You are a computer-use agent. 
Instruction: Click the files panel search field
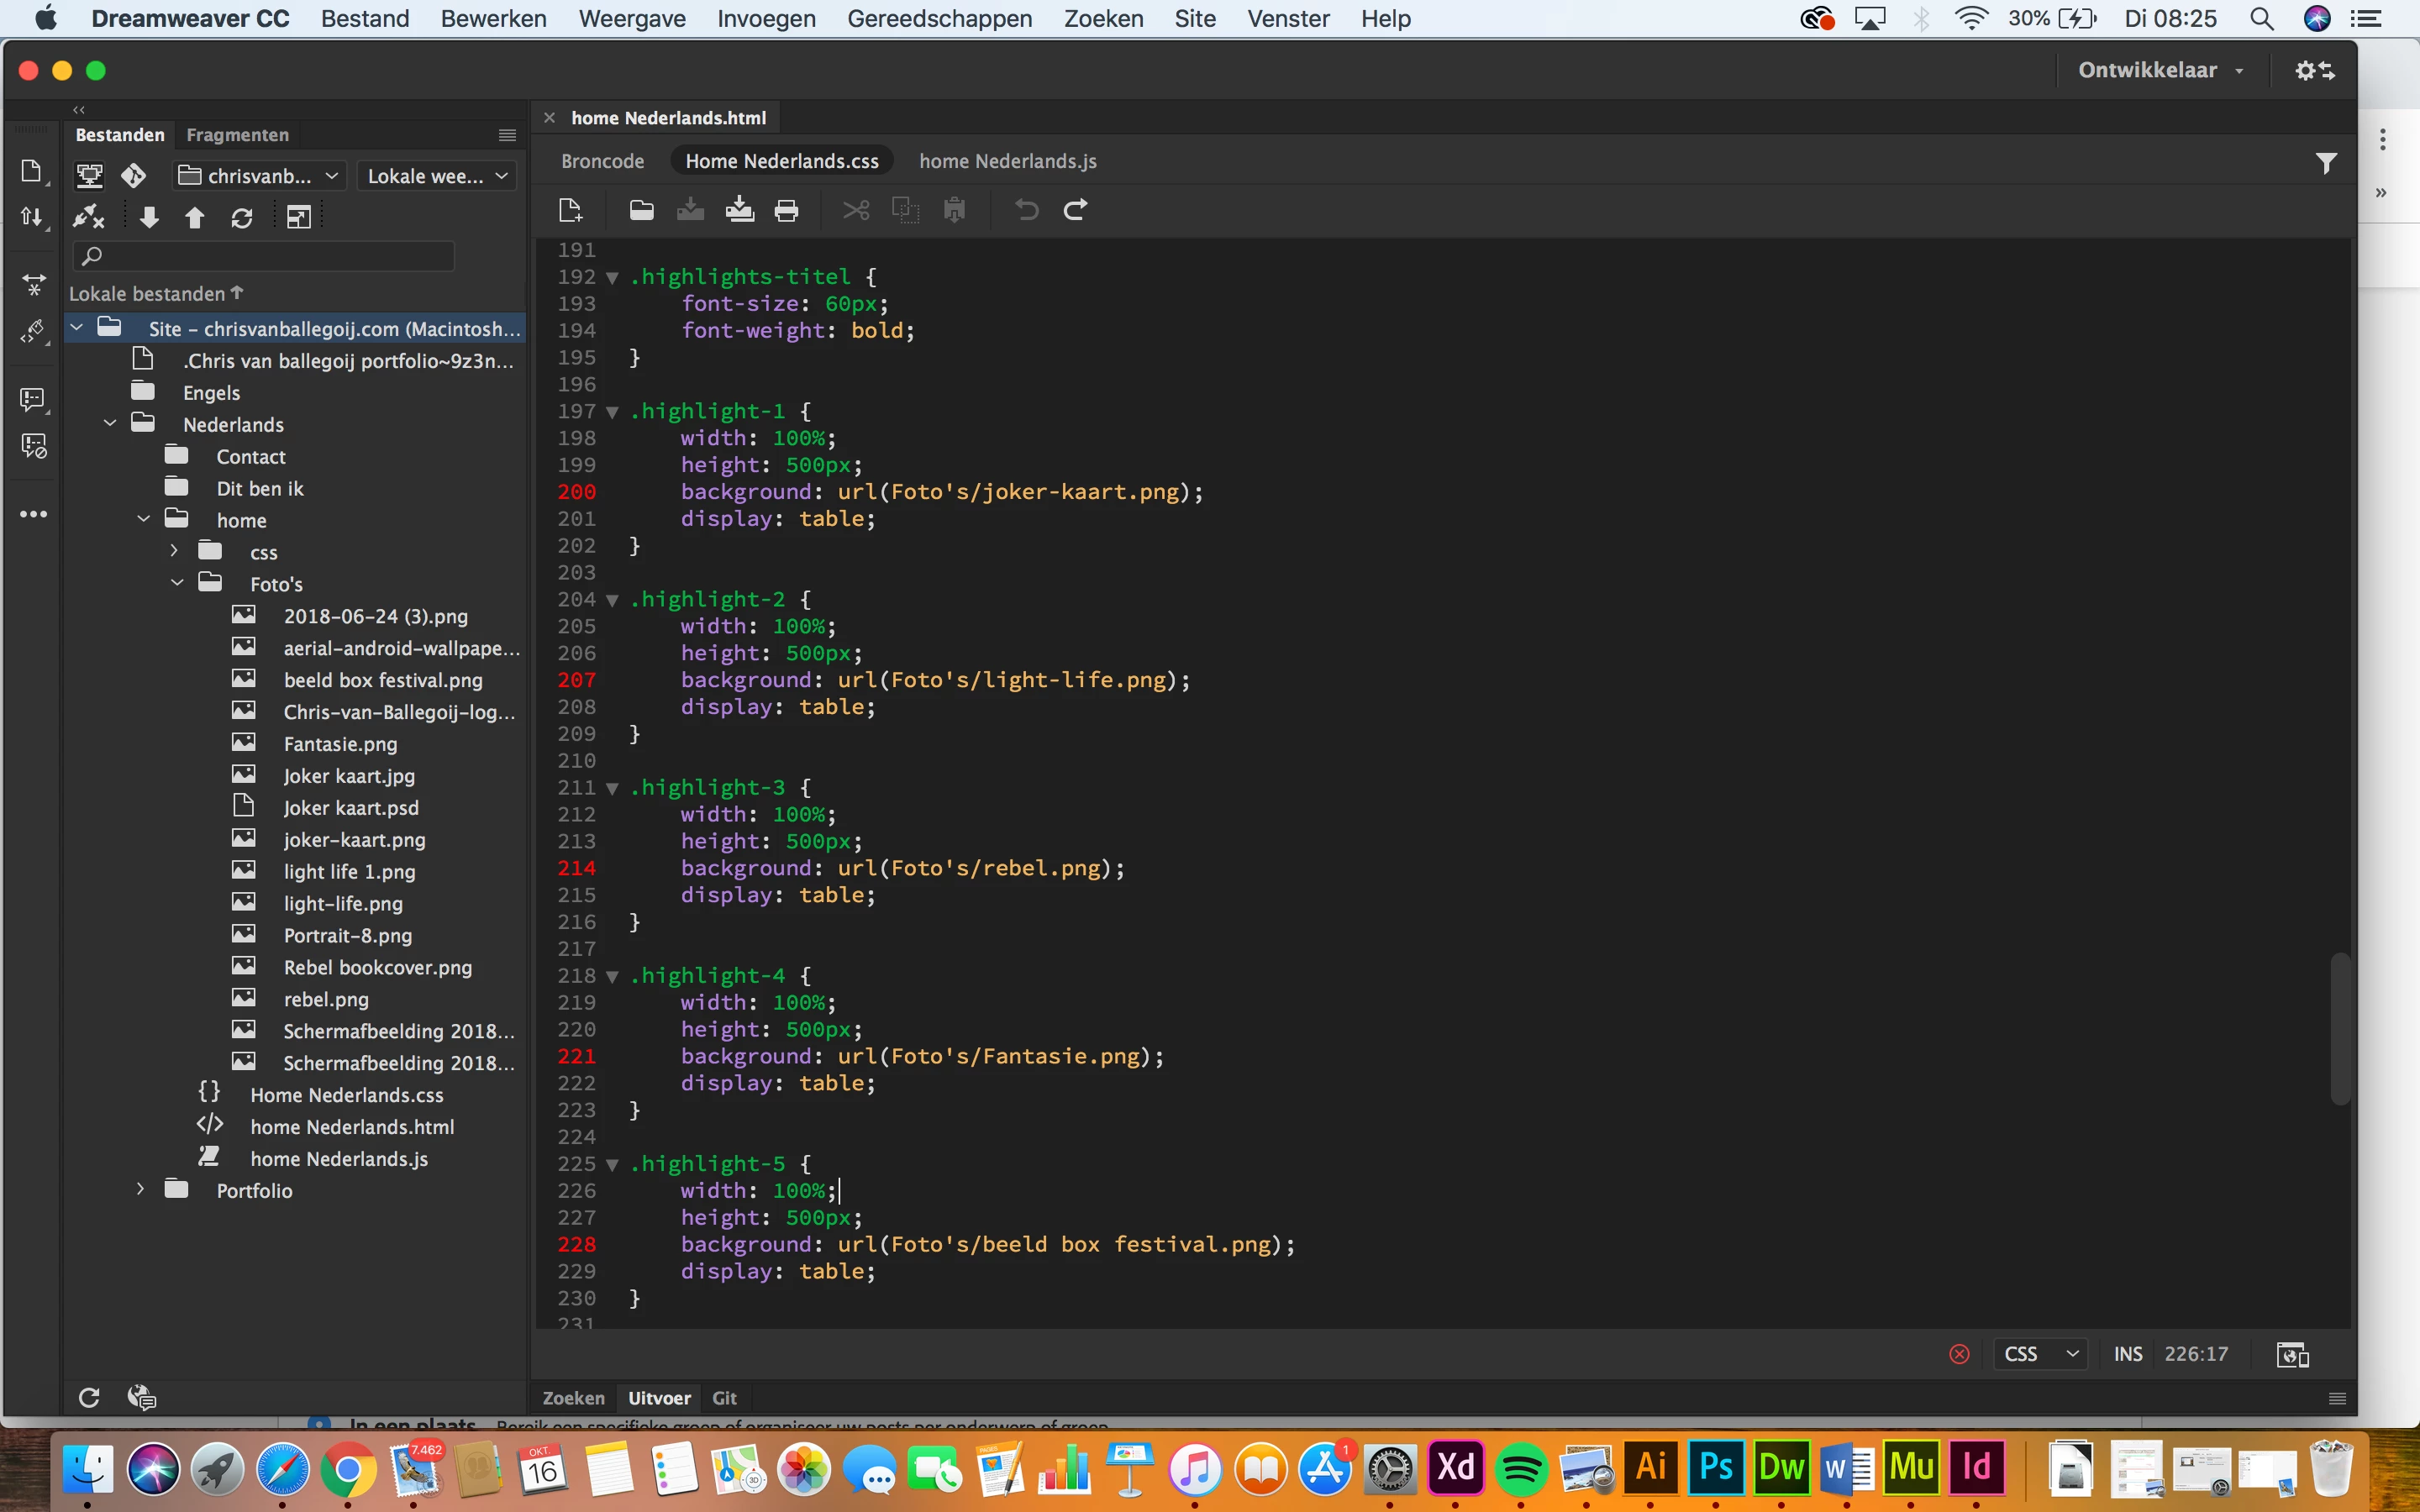(x=265, y=256)
